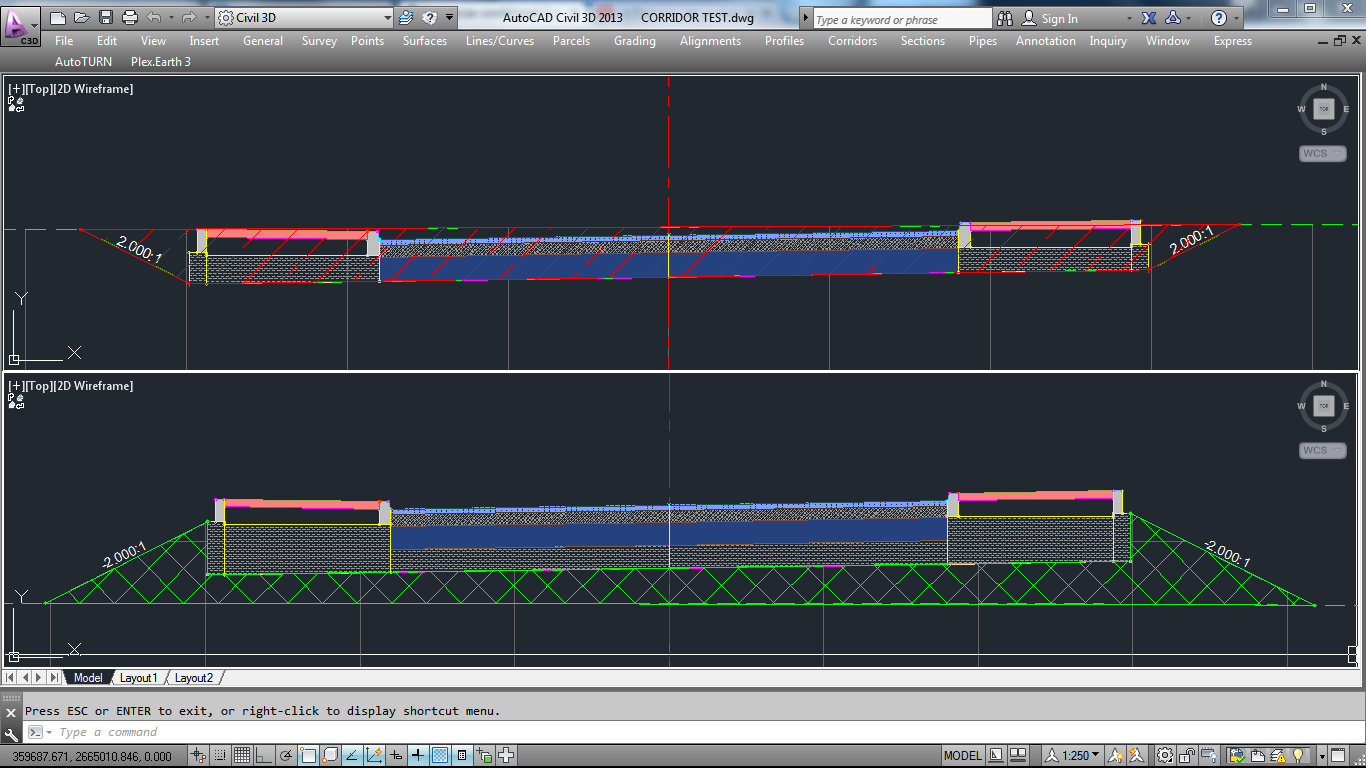Viewport: 1366px width, 768px height.
Task: Toggle Lineweight display in status bar
Action: (418, 755)
